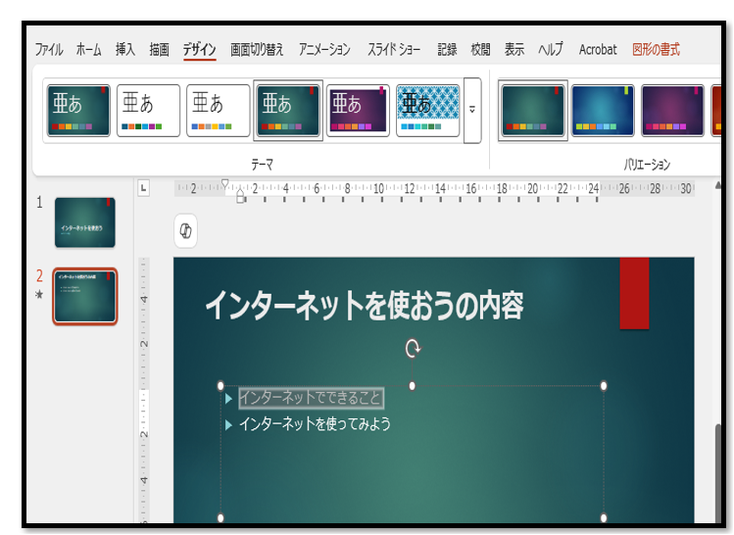The image size is (734, 535).
Task: Open the 描画 ribbon tab
Action: [x=159, y=49]
